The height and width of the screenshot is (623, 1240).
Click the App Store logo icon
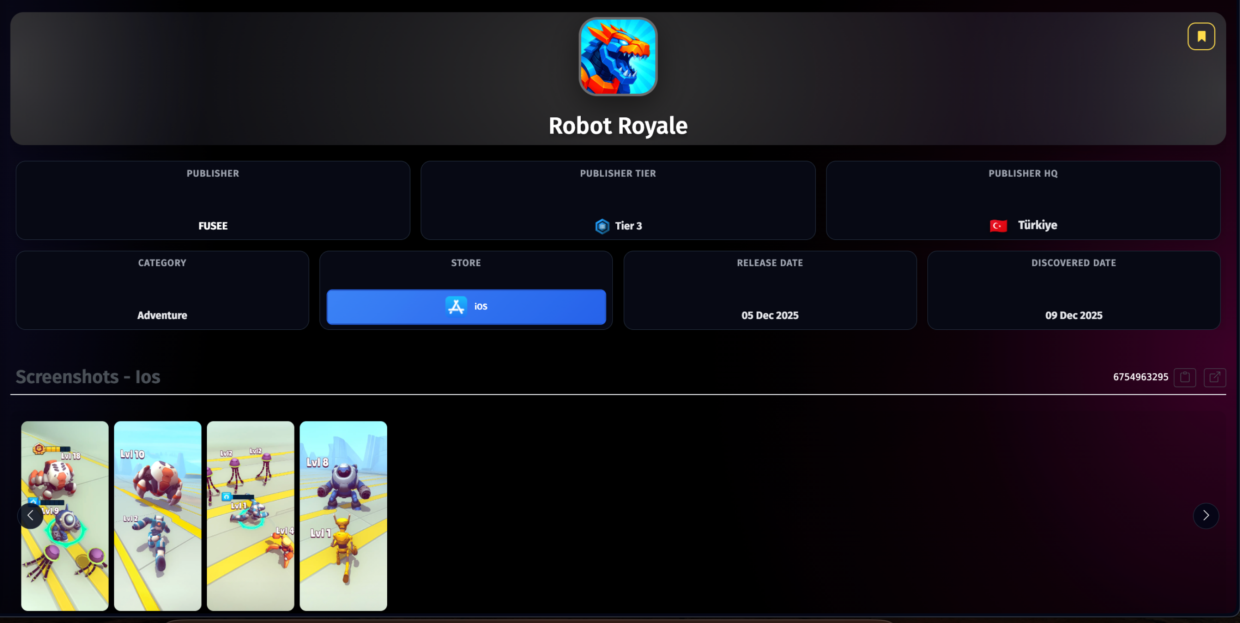coord(456,307)
